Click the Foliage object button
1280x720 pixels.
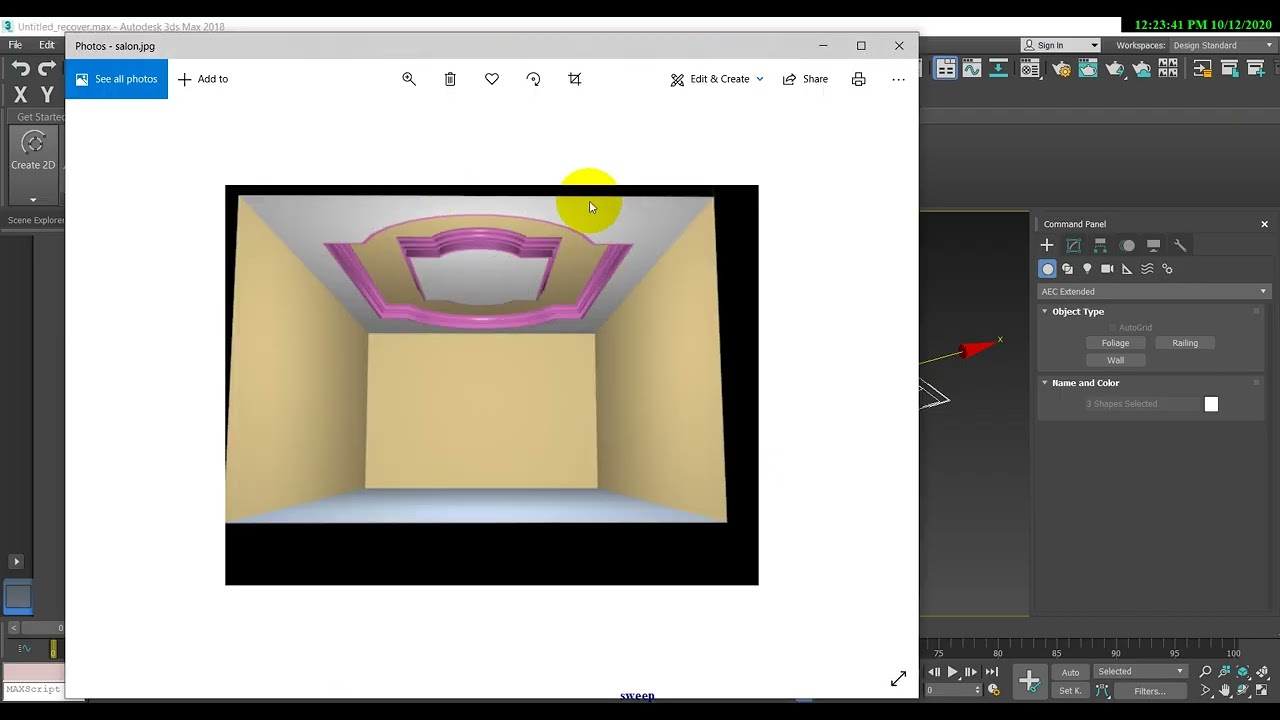click(x=1115, y=343)
